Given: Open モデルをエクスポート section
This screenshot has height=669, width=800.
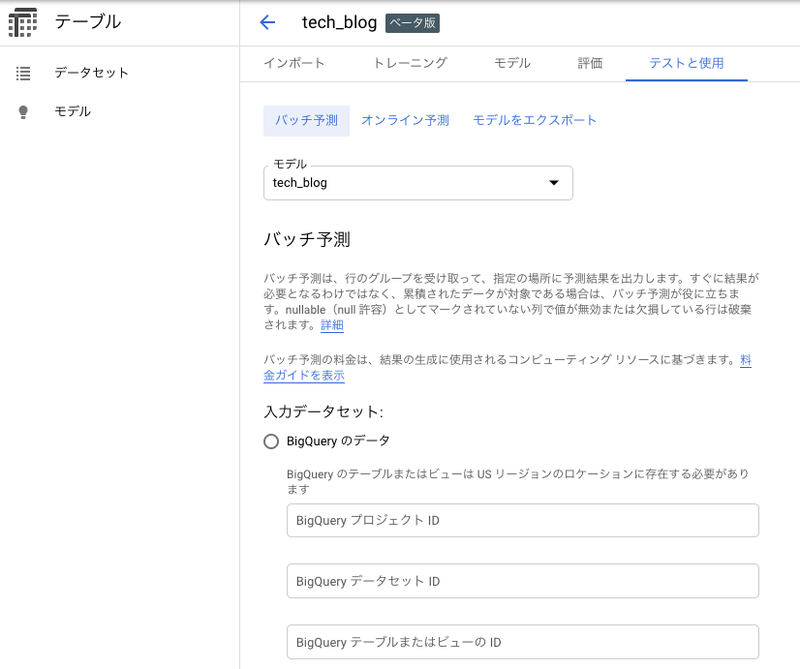Looking at the screenshot, I should tap(534, 120).
